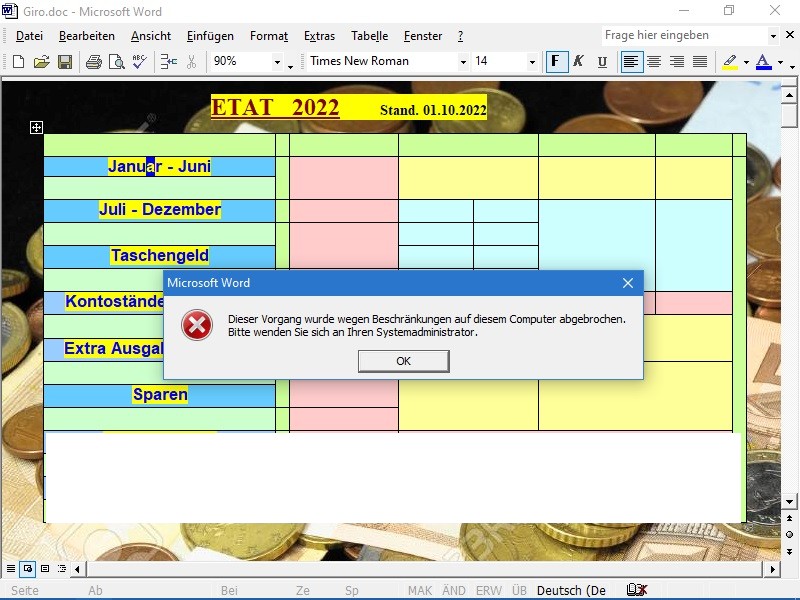
Task: Center align the text
Action: [x=654, y=62]
